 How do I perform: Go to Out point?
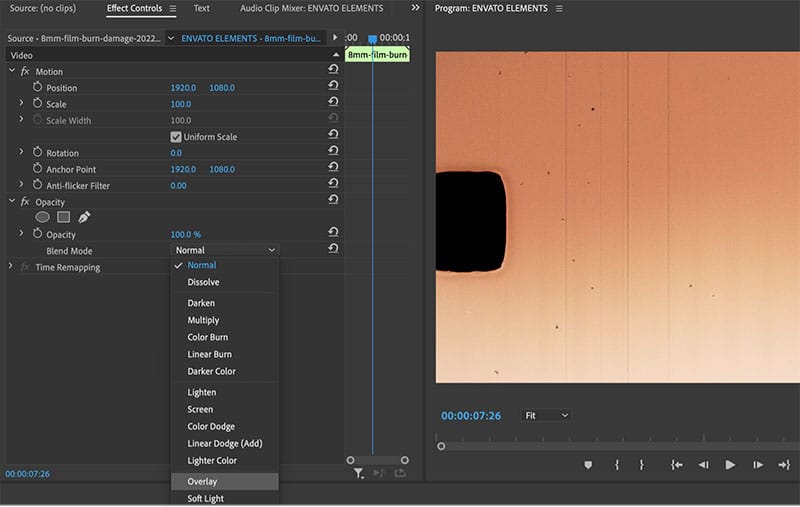(x=784, y=465)
